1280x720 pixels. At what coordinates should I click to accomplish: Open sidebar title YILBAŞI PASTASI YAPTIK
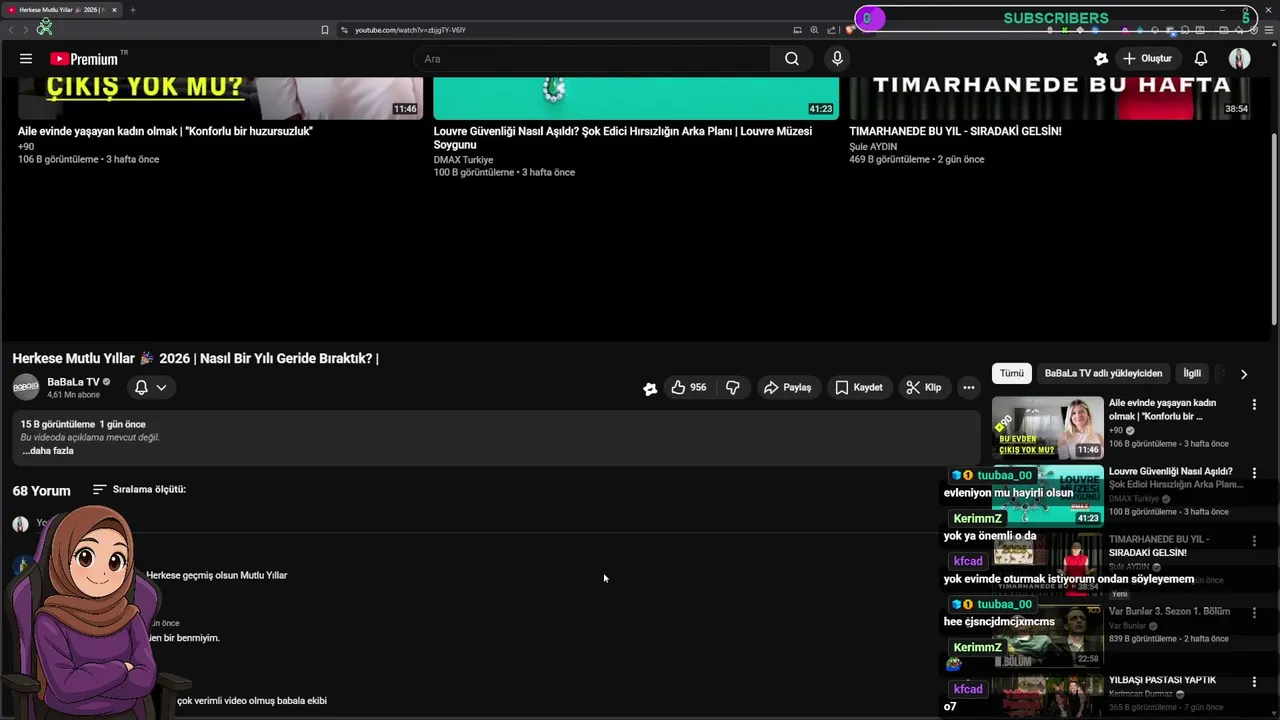click(1162, 680)
